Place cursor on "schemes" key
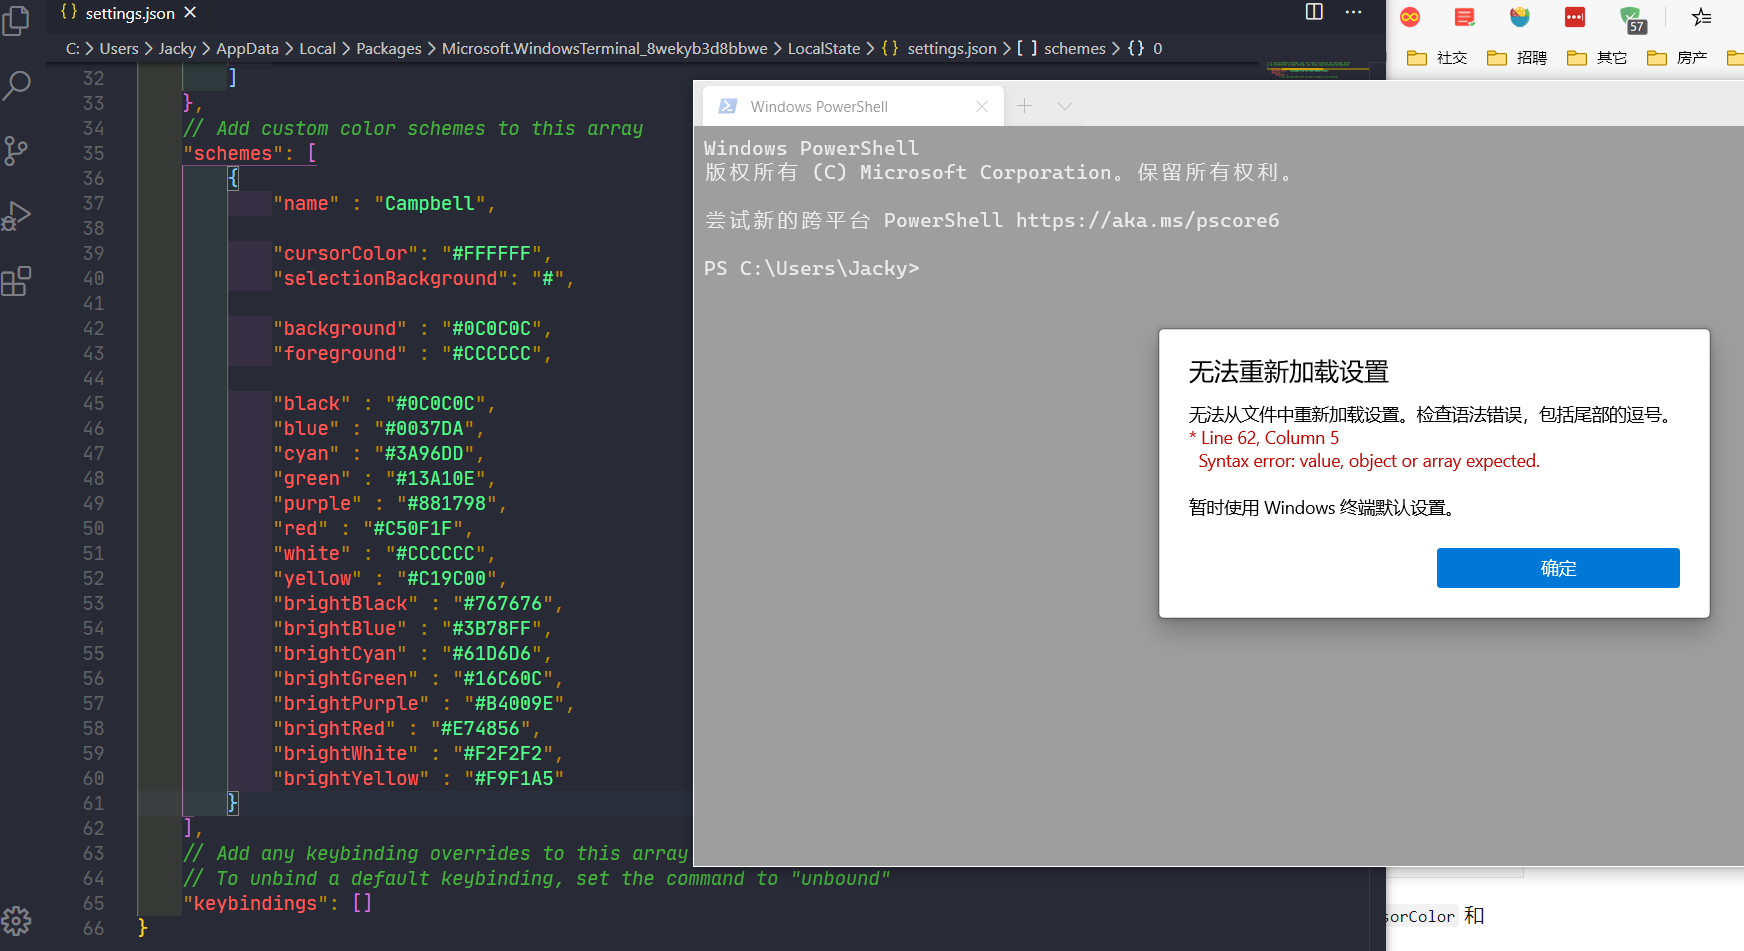Viewport: 1744px width, 951px height. click(233, 153)
